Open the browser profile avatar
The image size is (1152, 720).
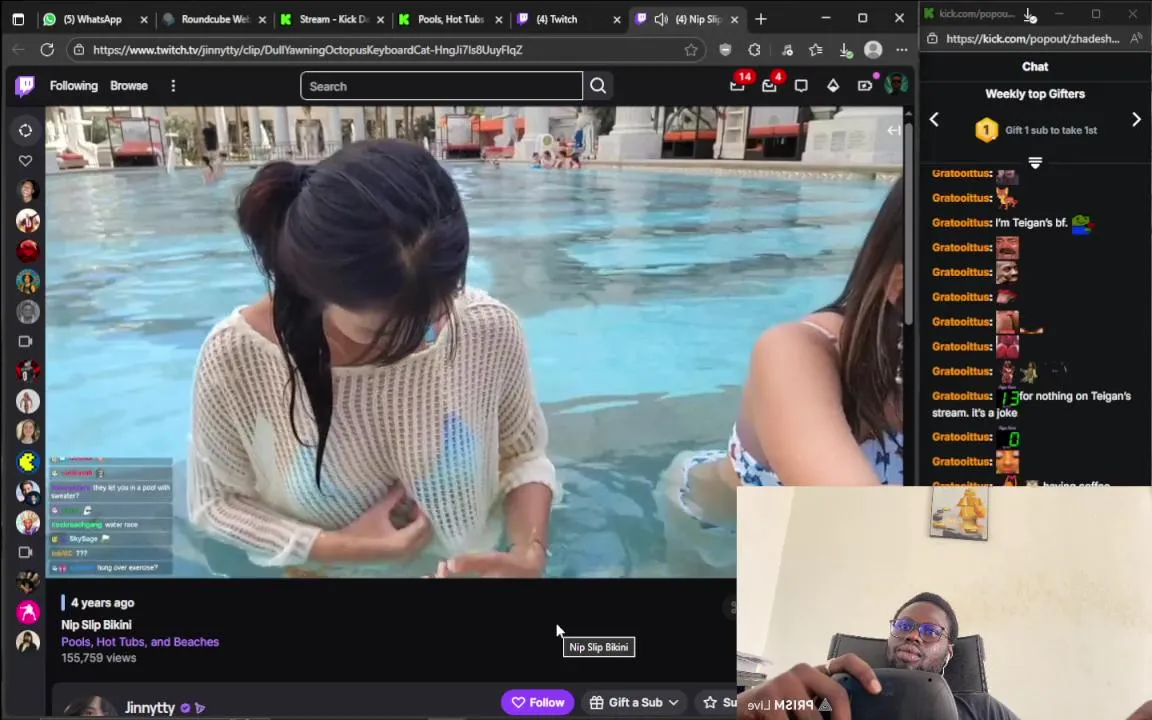[x=873, y=50]
